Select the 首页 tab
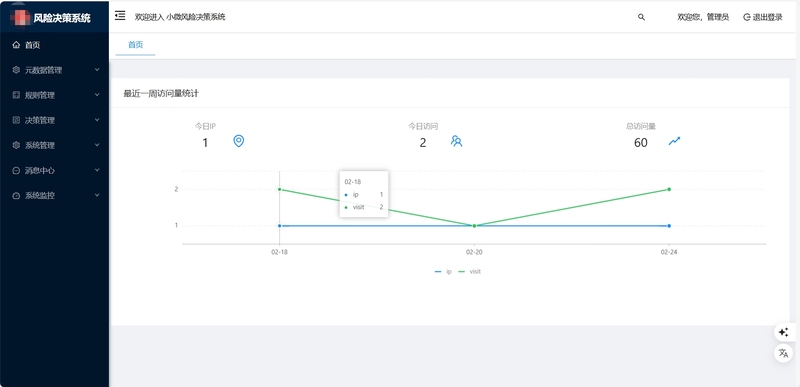This screenshot has width=800, height=387. tap(135, 45)
